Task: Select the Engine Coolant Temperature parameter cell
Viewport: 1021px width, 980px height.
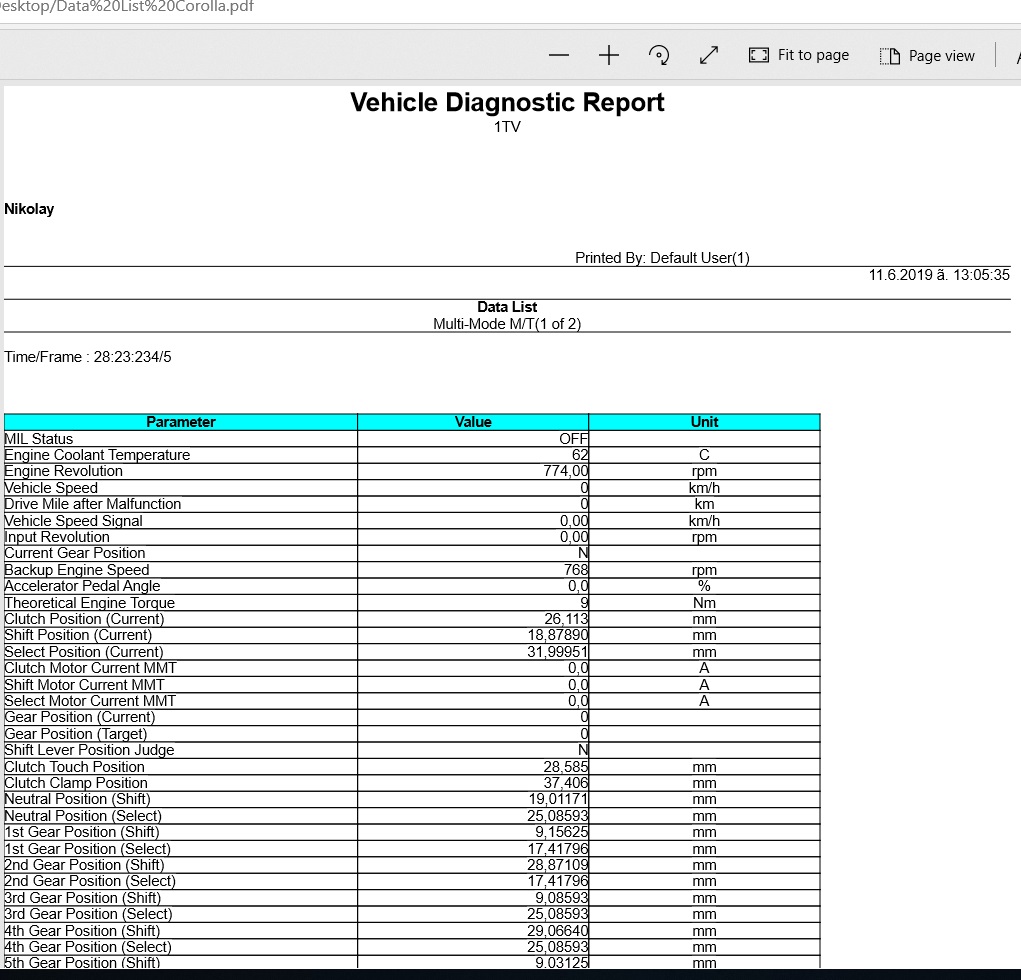Action: coord(97,455)
